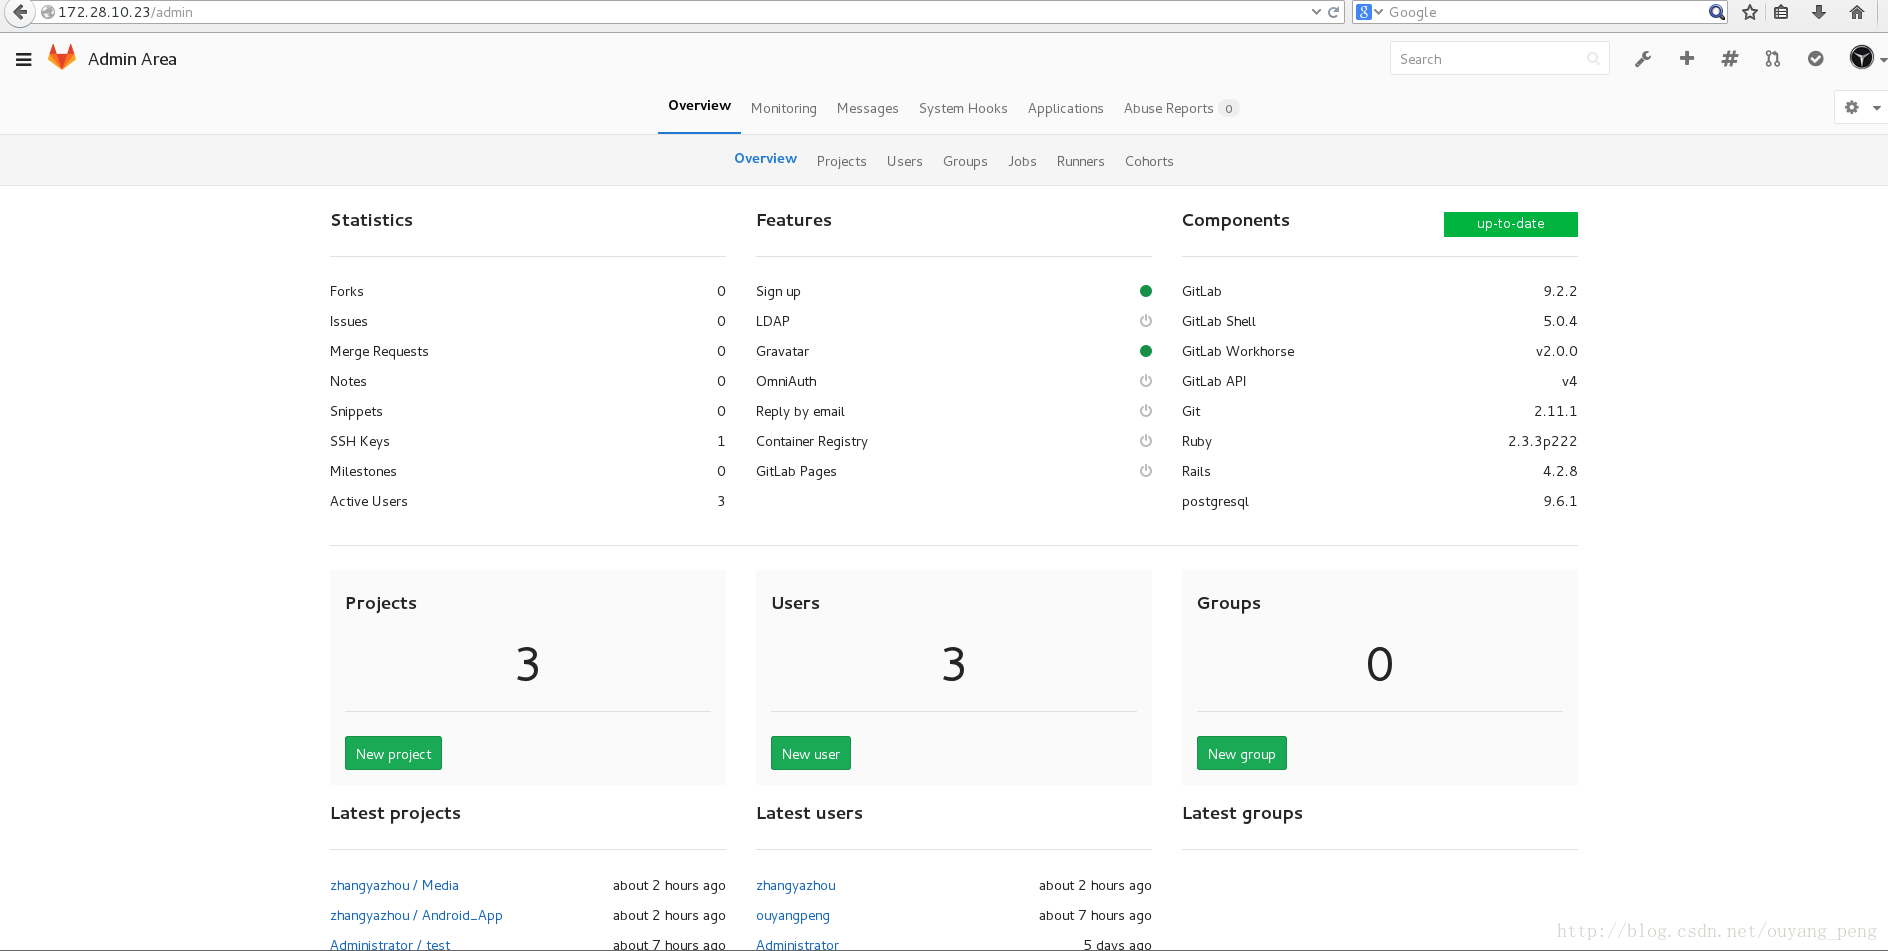Open the Jobs sub-tab
The width and height of the screenshot is (1888, 951).
pos(1022,161)
